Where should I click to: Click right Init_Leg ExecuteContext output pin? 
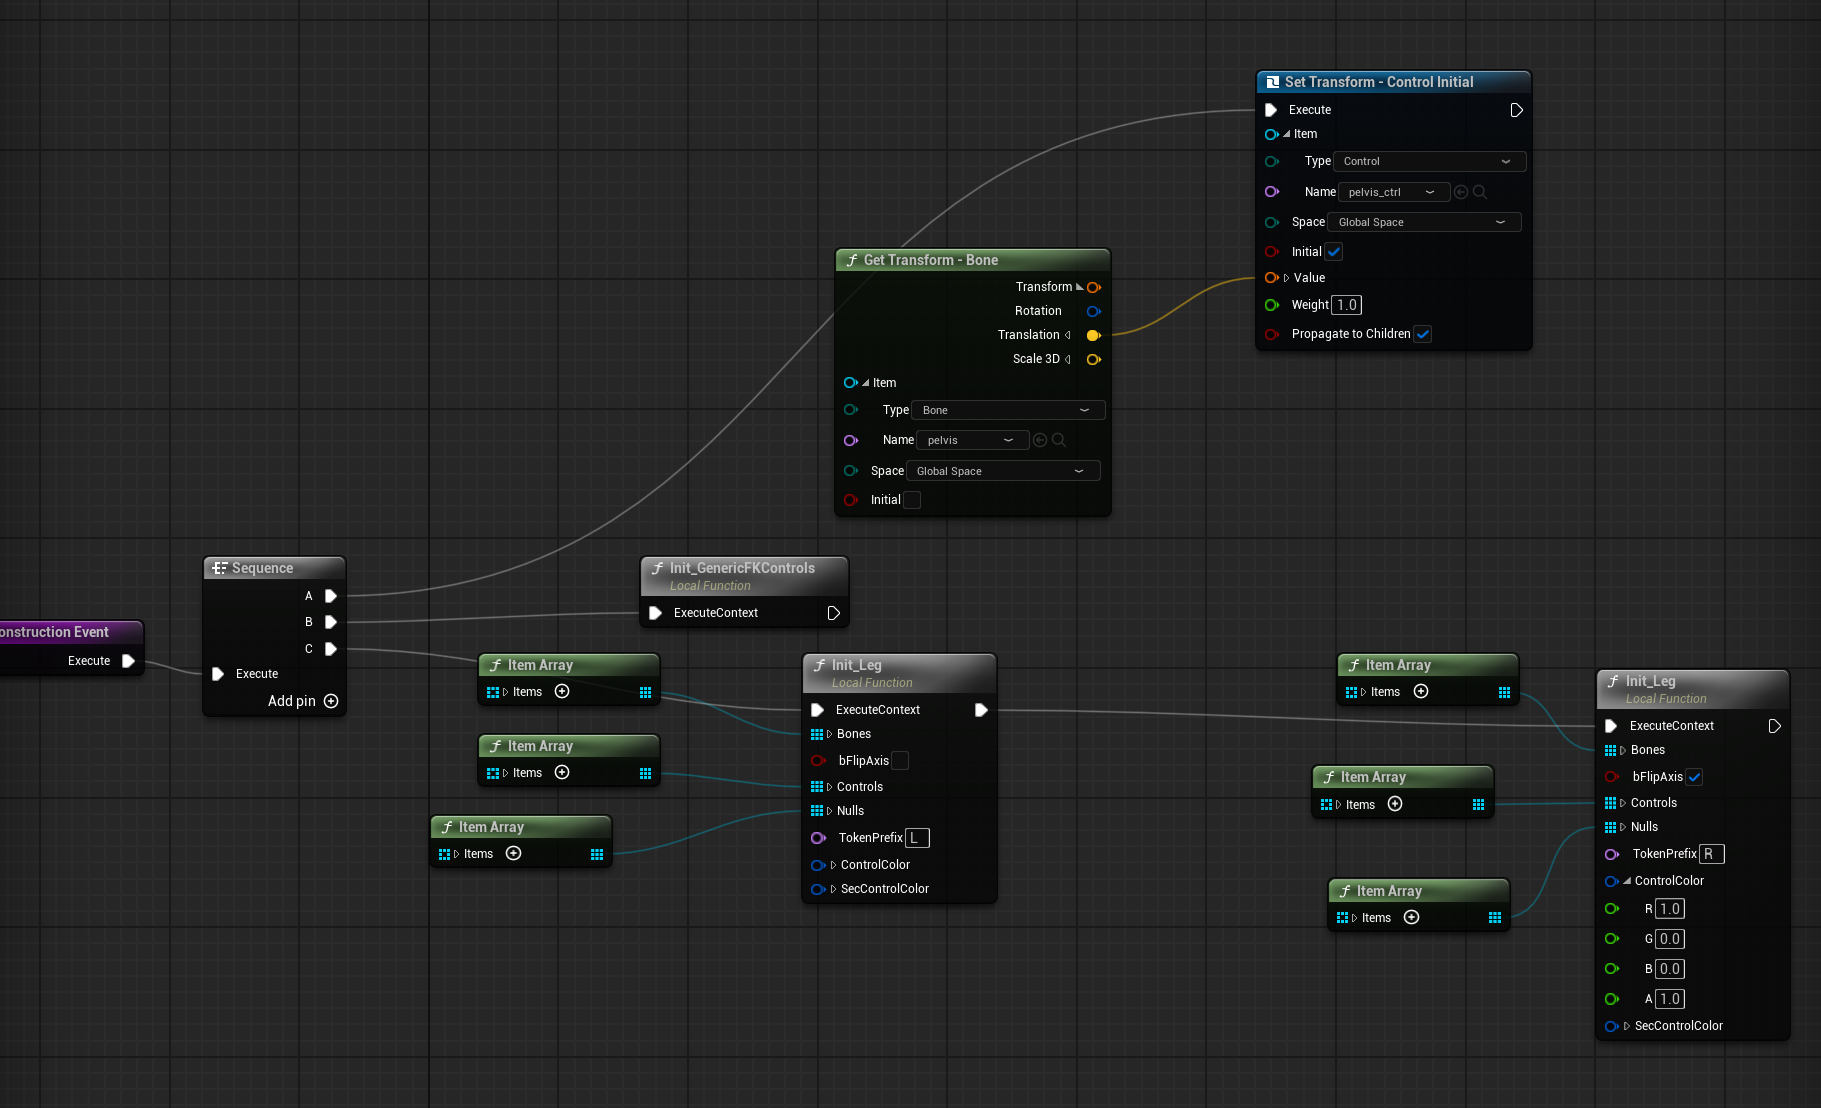pyautogui.click(x=1774, y=726)
